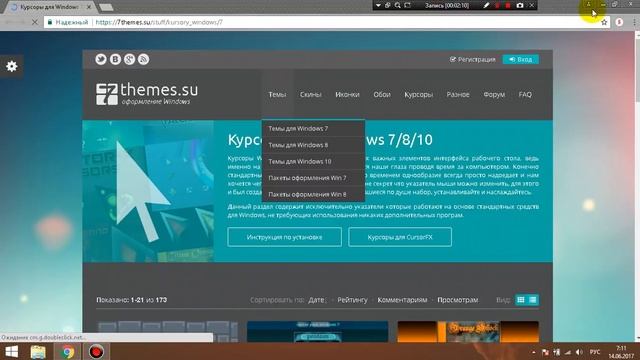Click the red pause recording button
Viewport: 640px width, 360px height.
[497, 5]
